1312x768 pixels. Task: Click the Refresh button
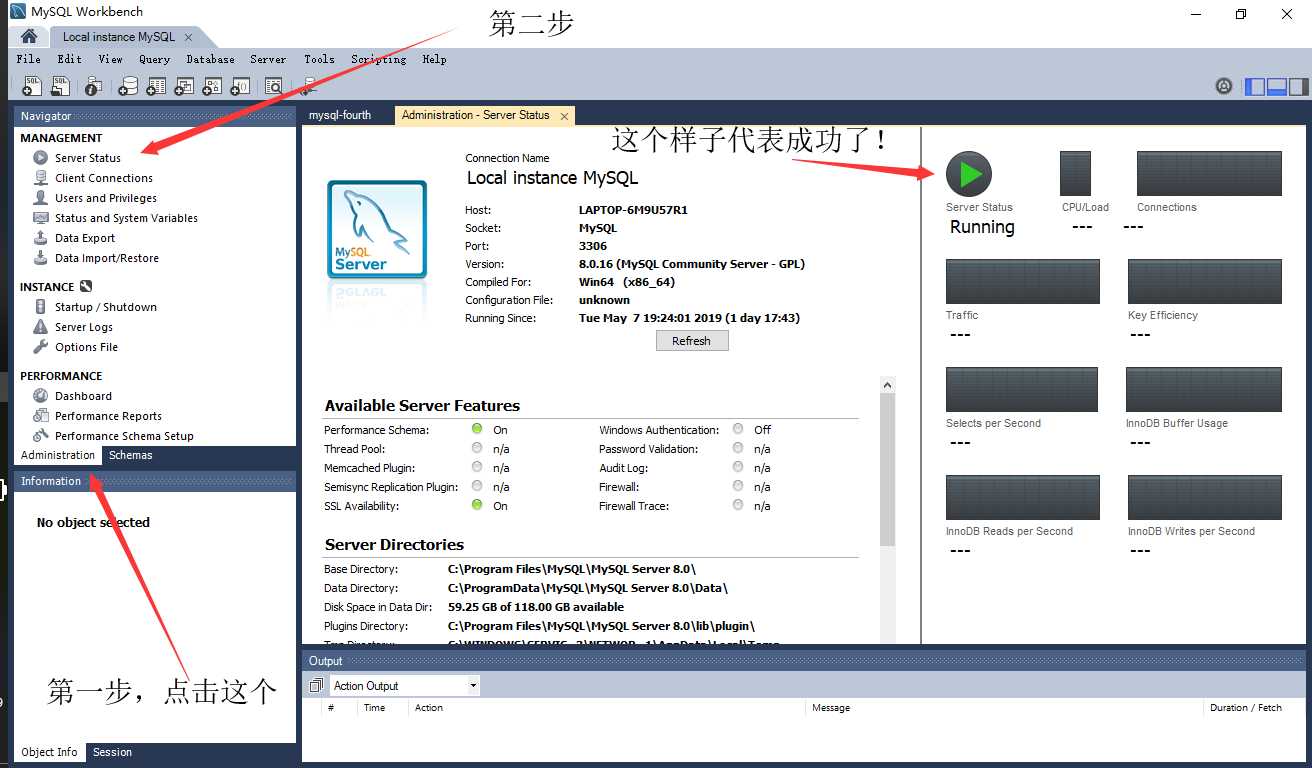pyautogui.click(x=692, y=341)
